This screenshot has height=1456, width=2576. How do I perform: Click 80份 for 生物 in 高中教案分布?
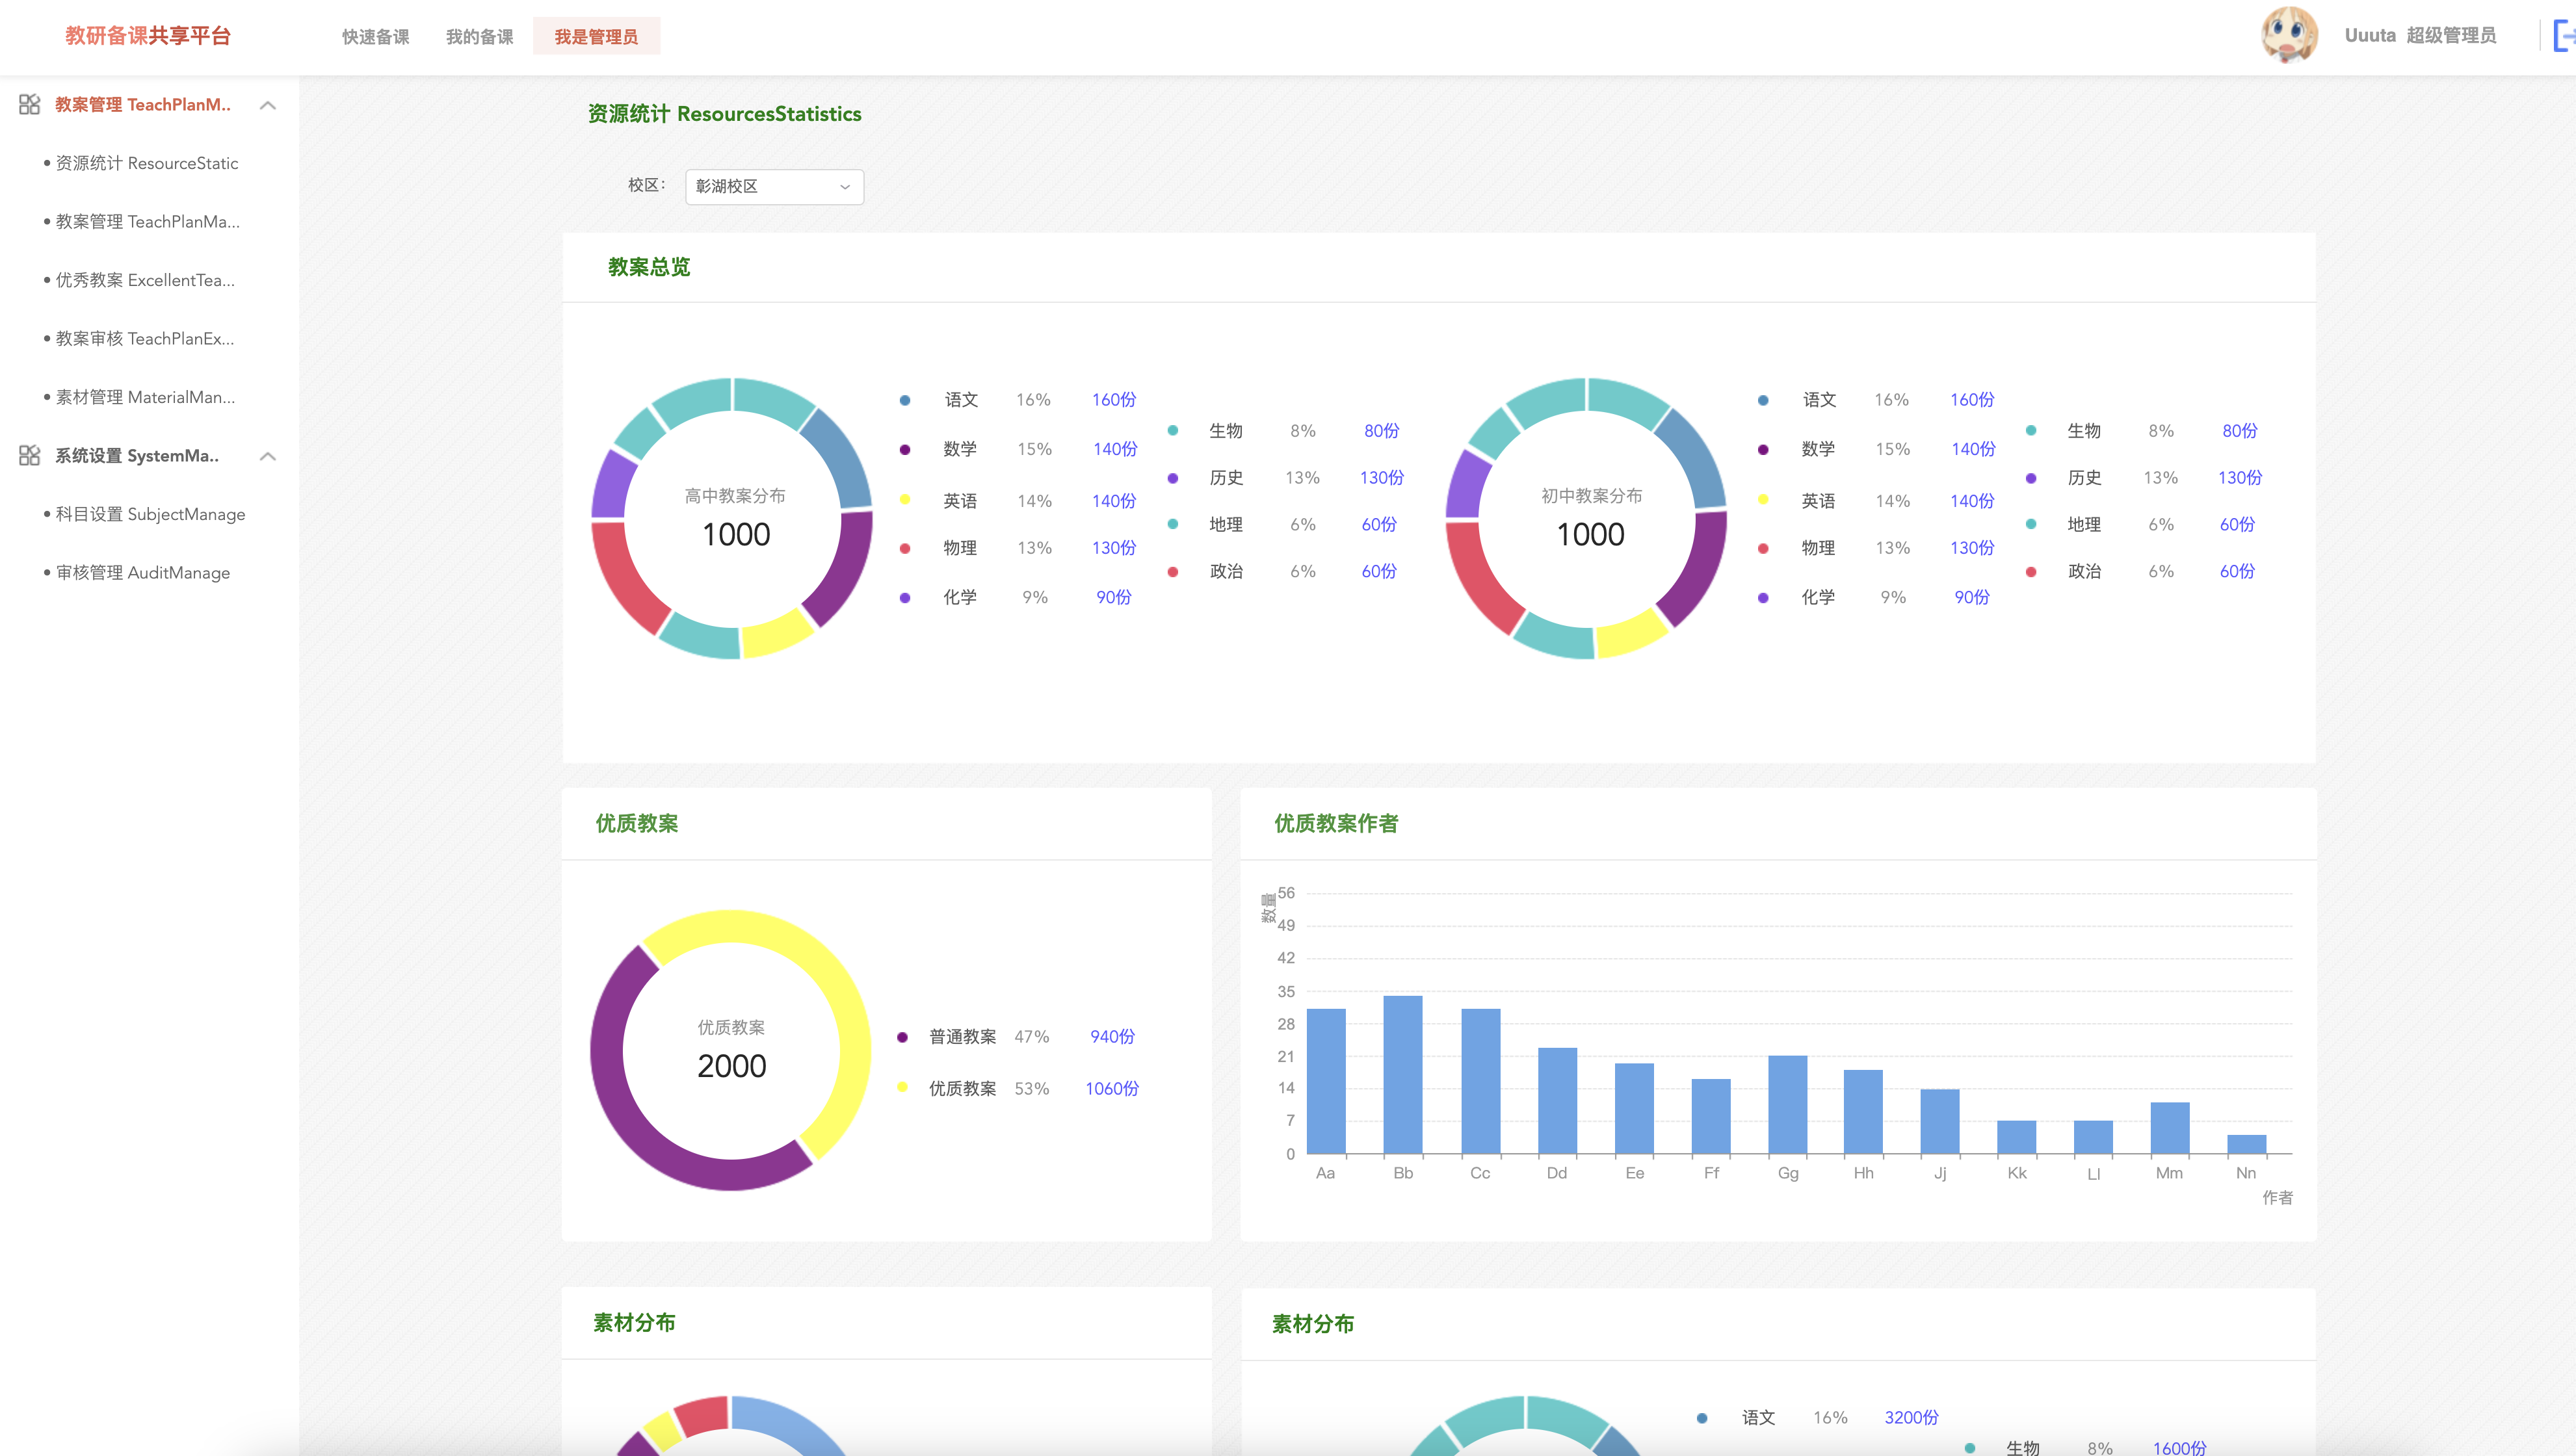pyautogui.click(x=1382, y=431)
